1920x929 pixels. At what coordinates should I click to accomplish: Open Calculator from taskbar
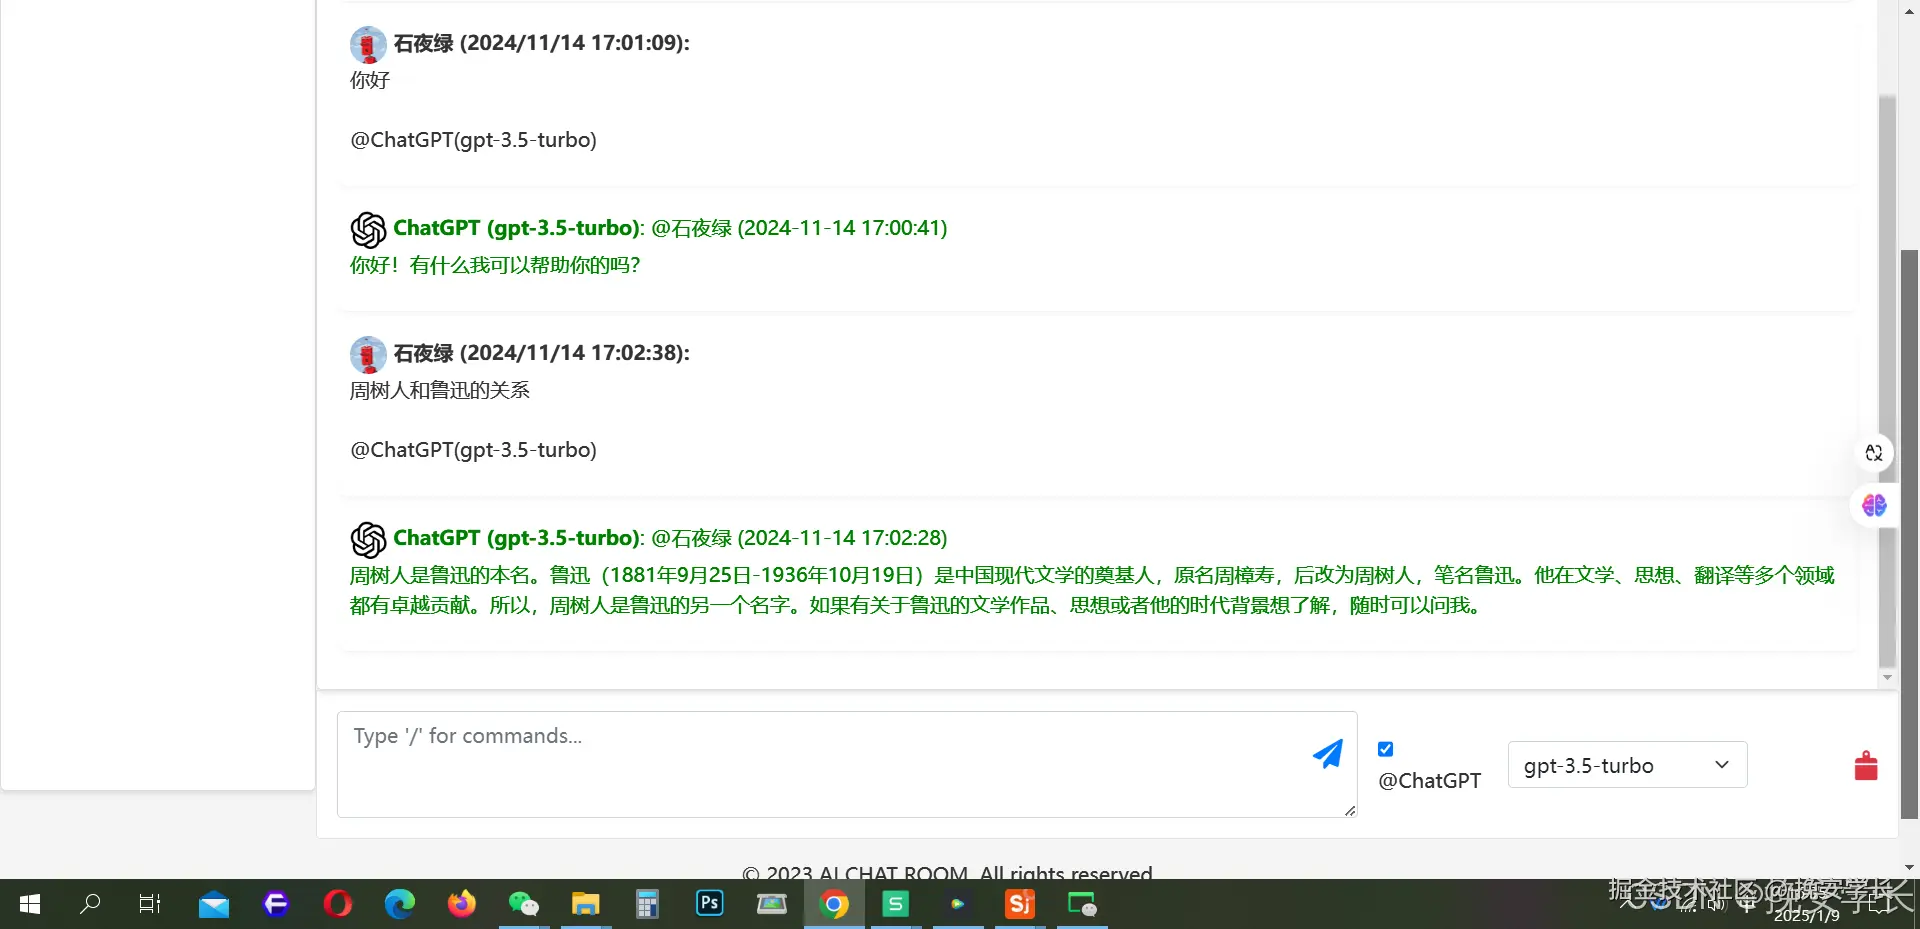tap(647, 905)
